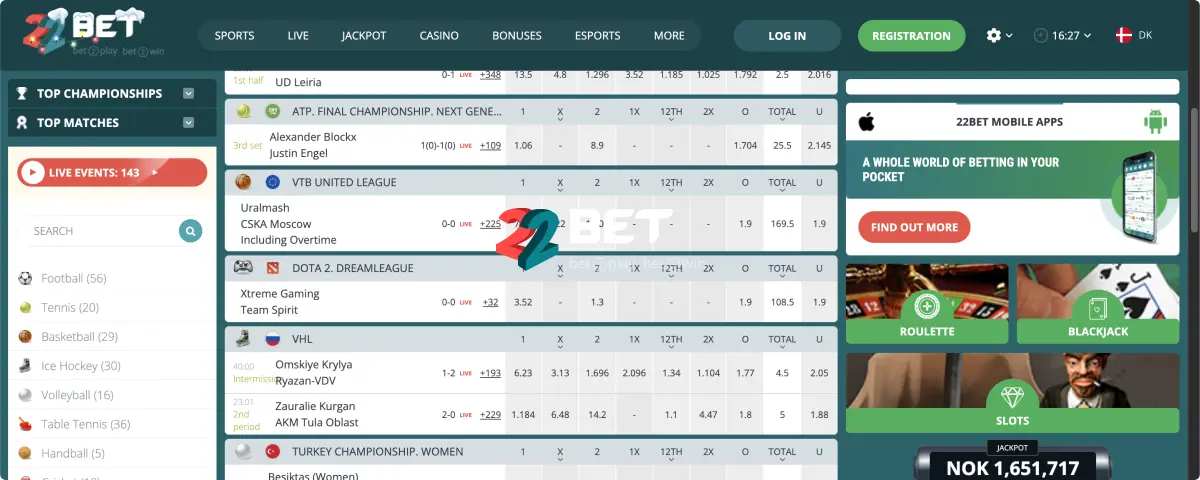Open the Slots casino tile

point(1013,394)
